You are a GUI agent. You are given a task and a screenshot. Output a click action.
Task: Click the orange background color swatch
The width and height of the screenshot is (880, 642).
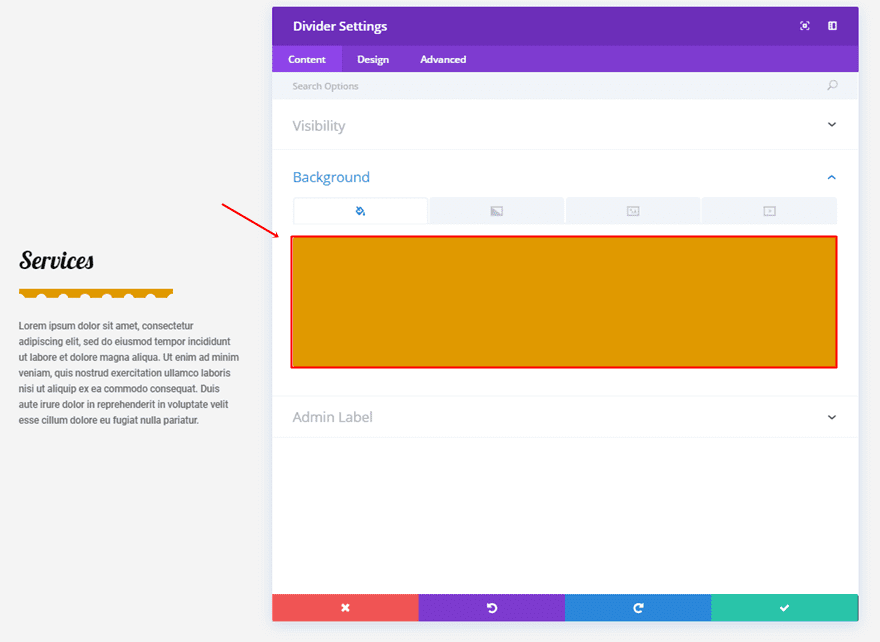click(x=564, y=302)
